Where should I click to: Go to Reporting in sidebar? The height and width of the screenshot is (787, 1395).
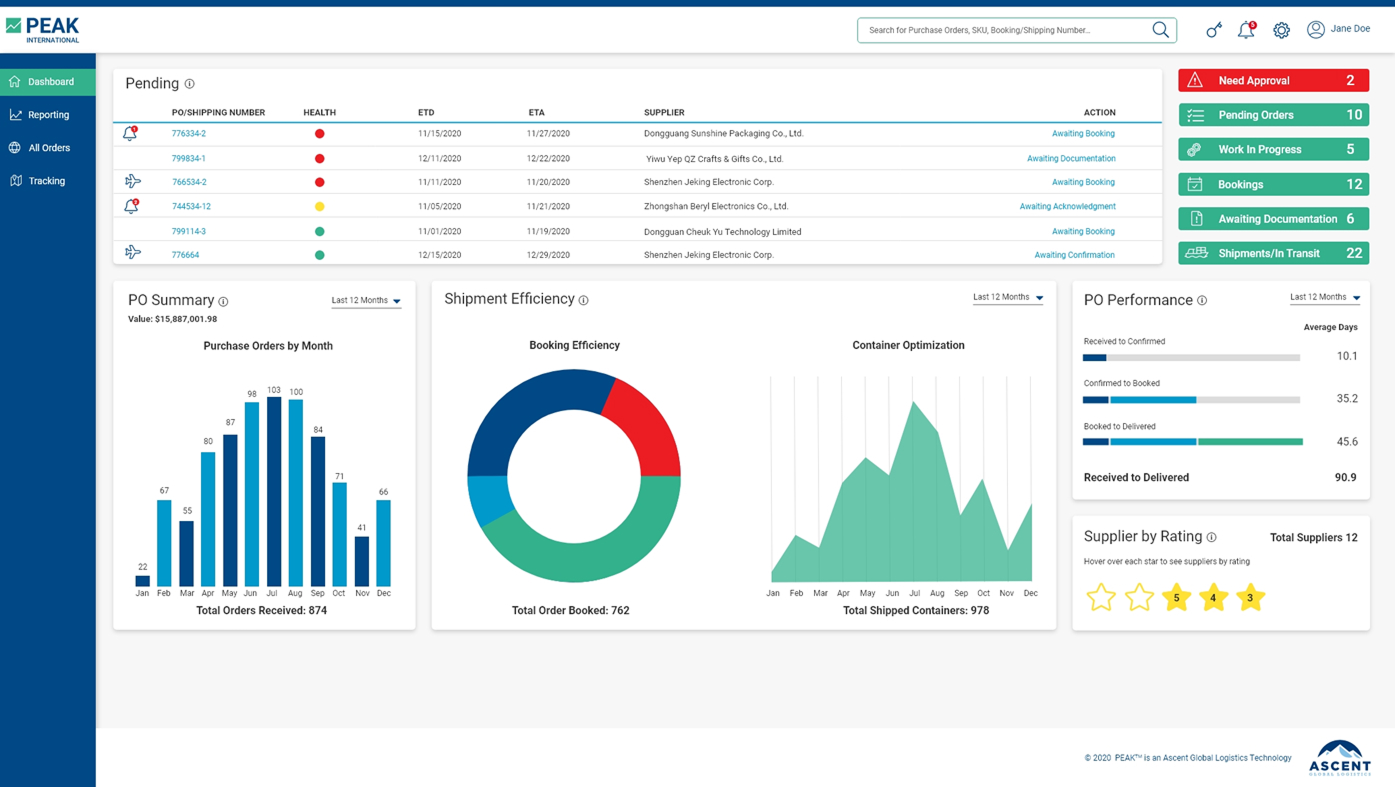[48, 115]
